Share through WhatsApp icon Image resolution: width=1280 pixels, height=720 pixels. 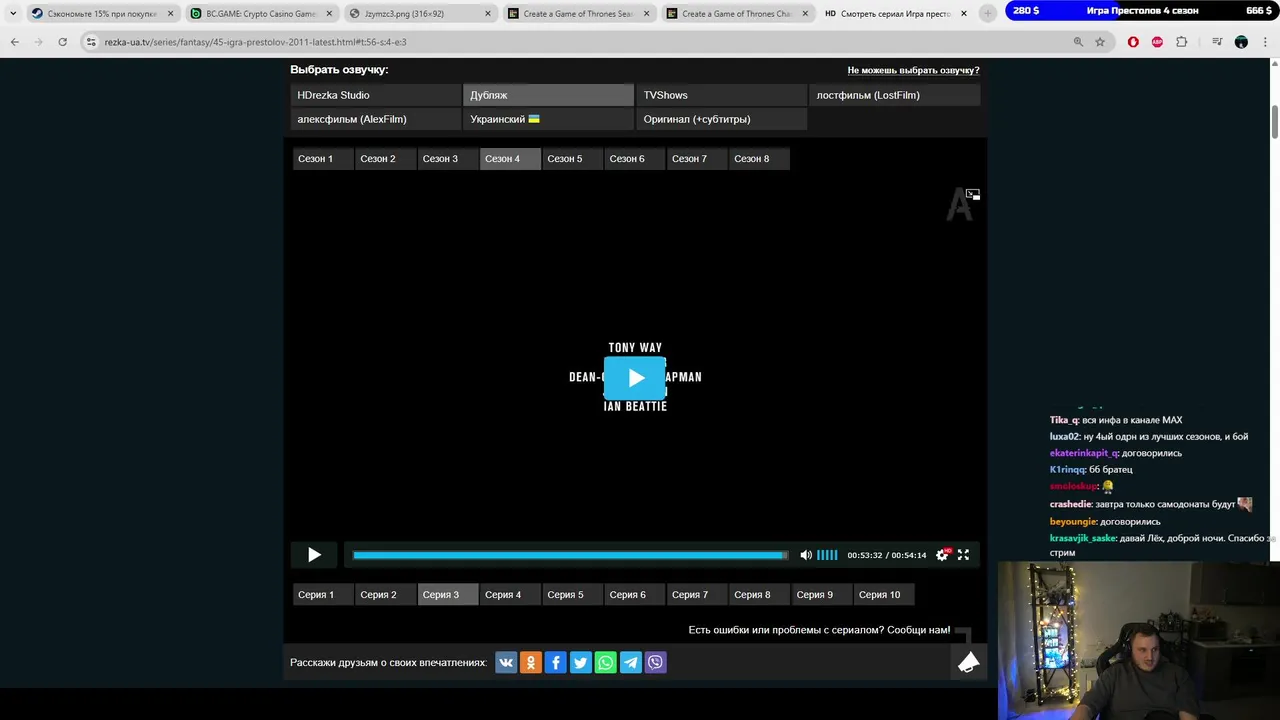(606, 662)
